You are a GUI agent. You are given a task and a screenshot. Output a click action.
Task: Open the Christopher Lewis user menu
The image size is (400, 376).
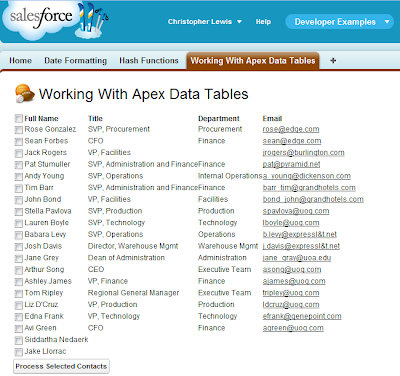click(x=205, y=22)
